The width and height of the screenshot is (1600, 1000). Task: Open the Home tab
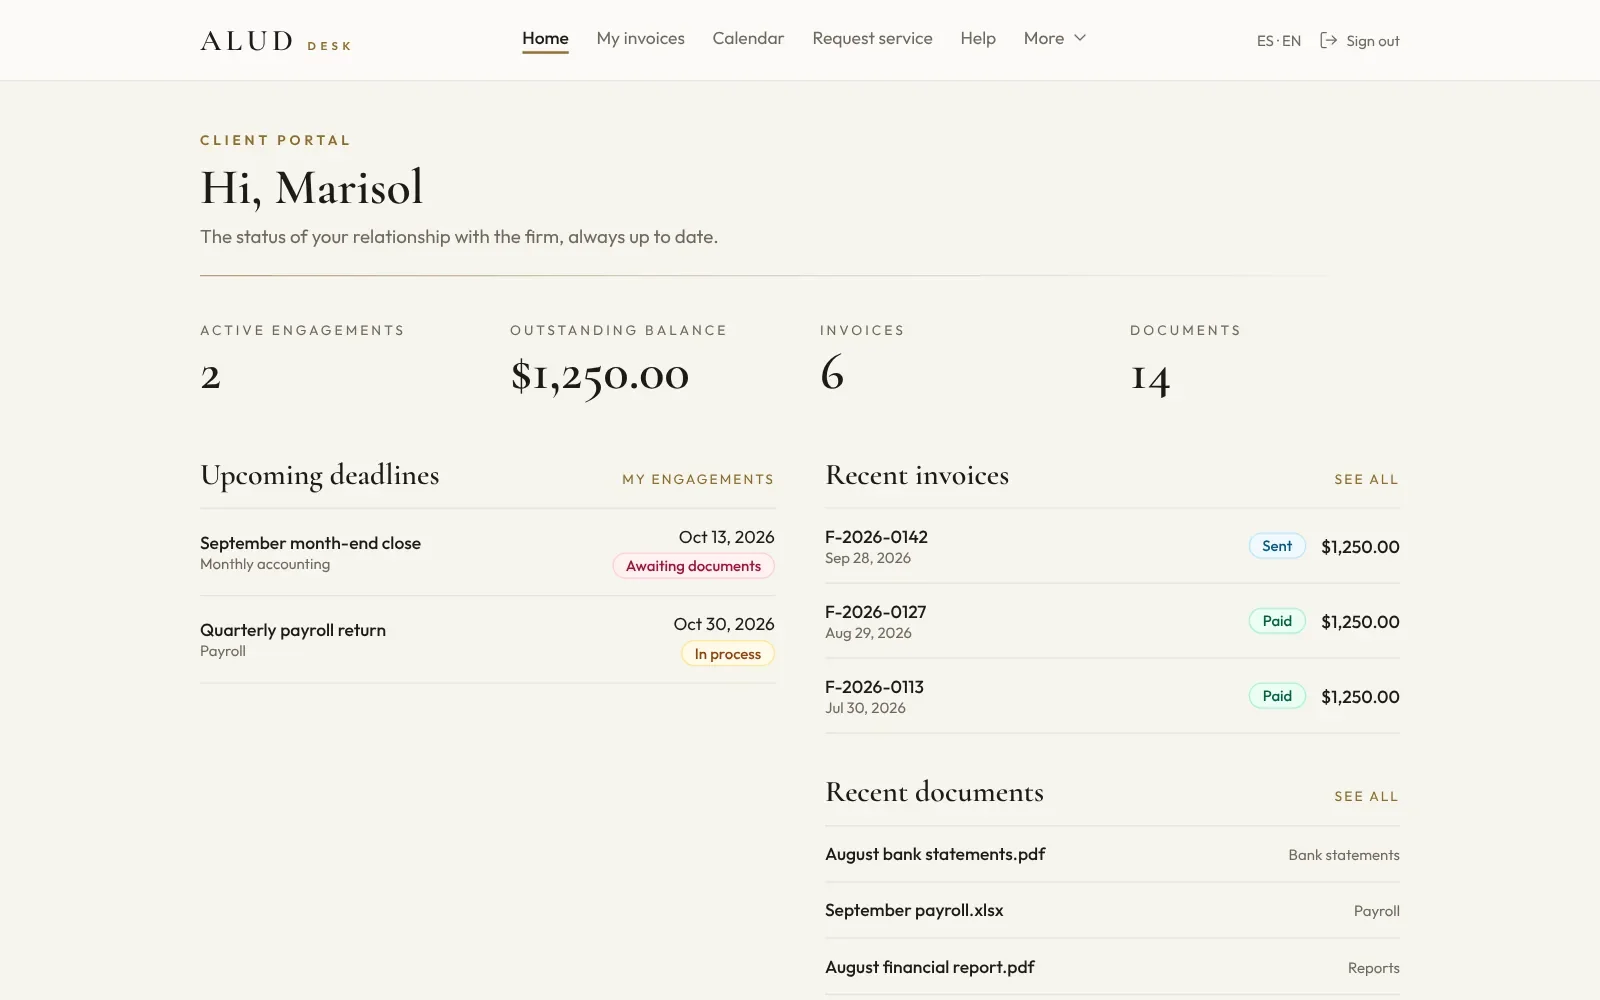[545, 38]
